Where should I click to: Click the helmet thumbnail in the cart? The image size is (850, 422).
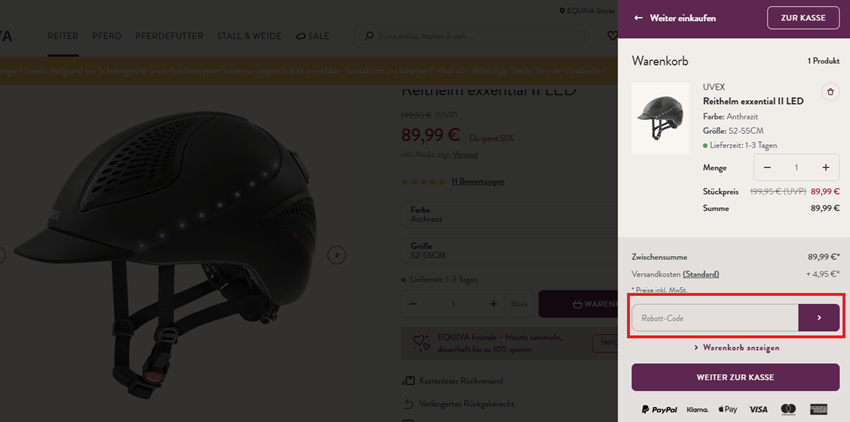(660, 117)
